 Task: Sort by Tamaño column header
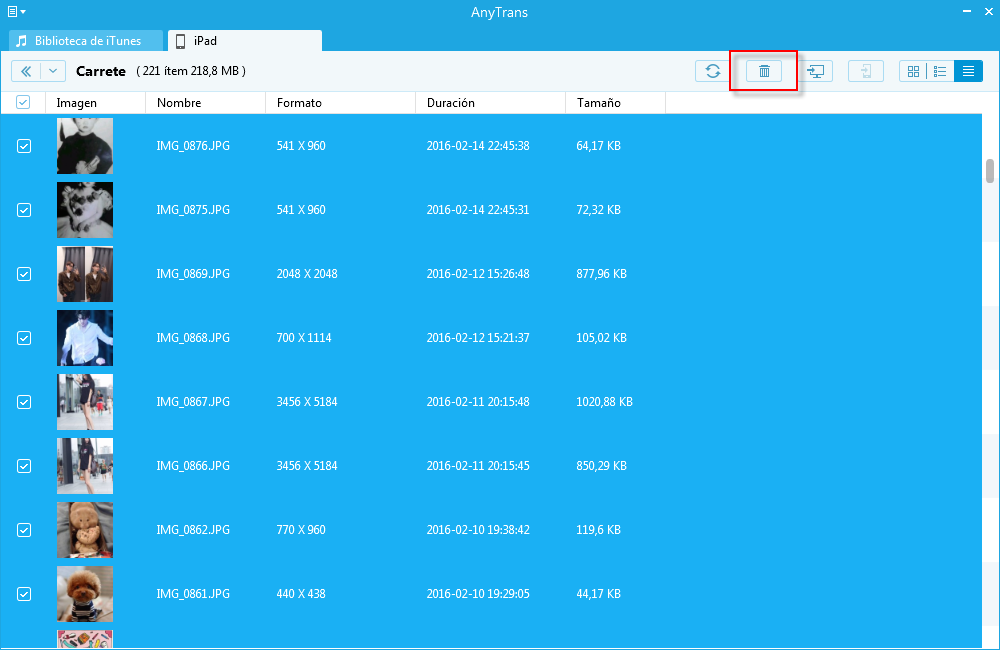[615, 103]
